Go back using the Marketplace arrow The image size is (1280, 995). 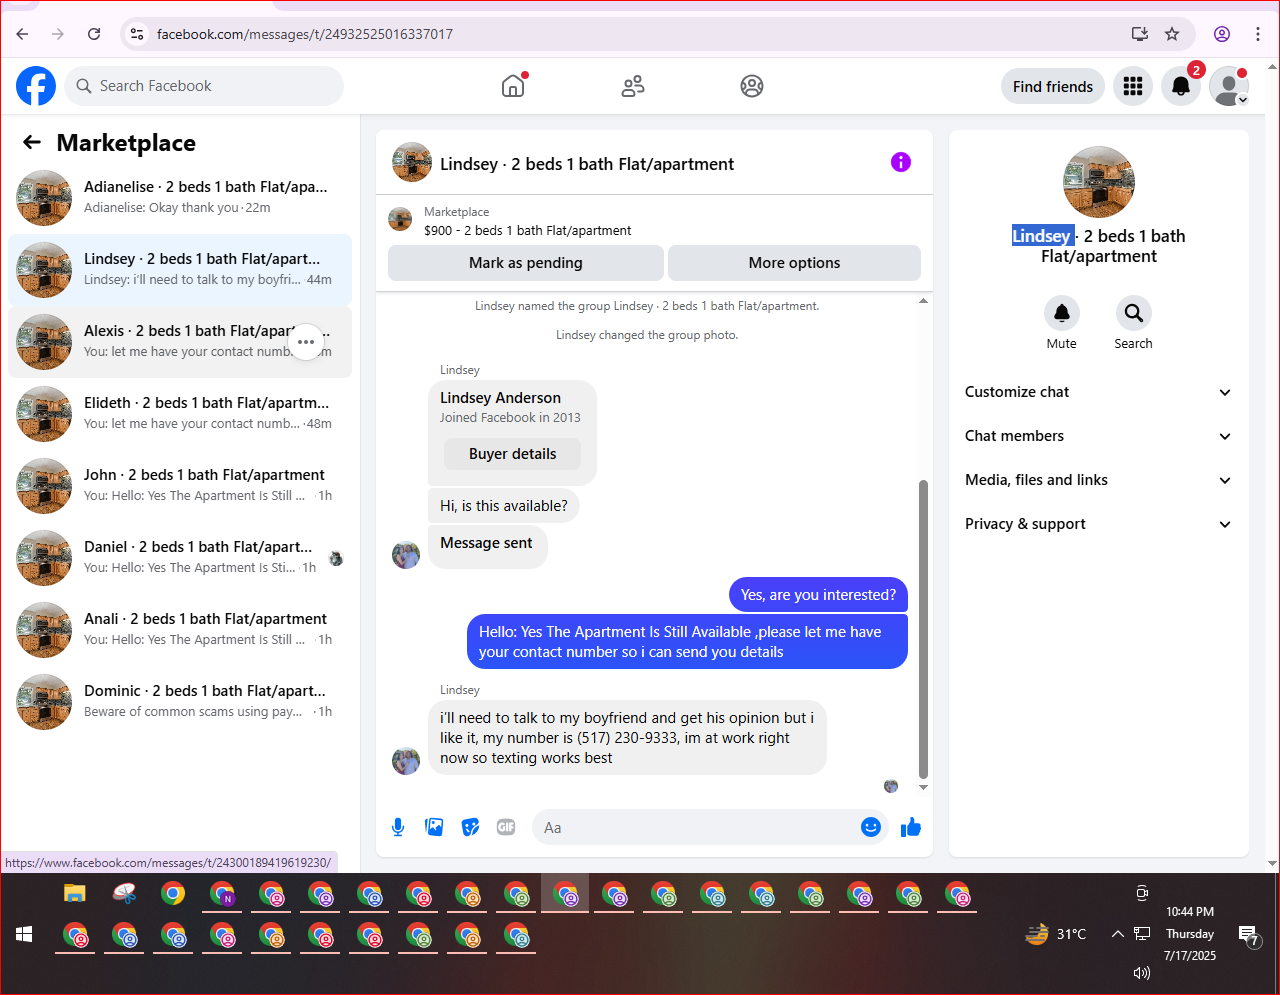(x=32, y=143)
